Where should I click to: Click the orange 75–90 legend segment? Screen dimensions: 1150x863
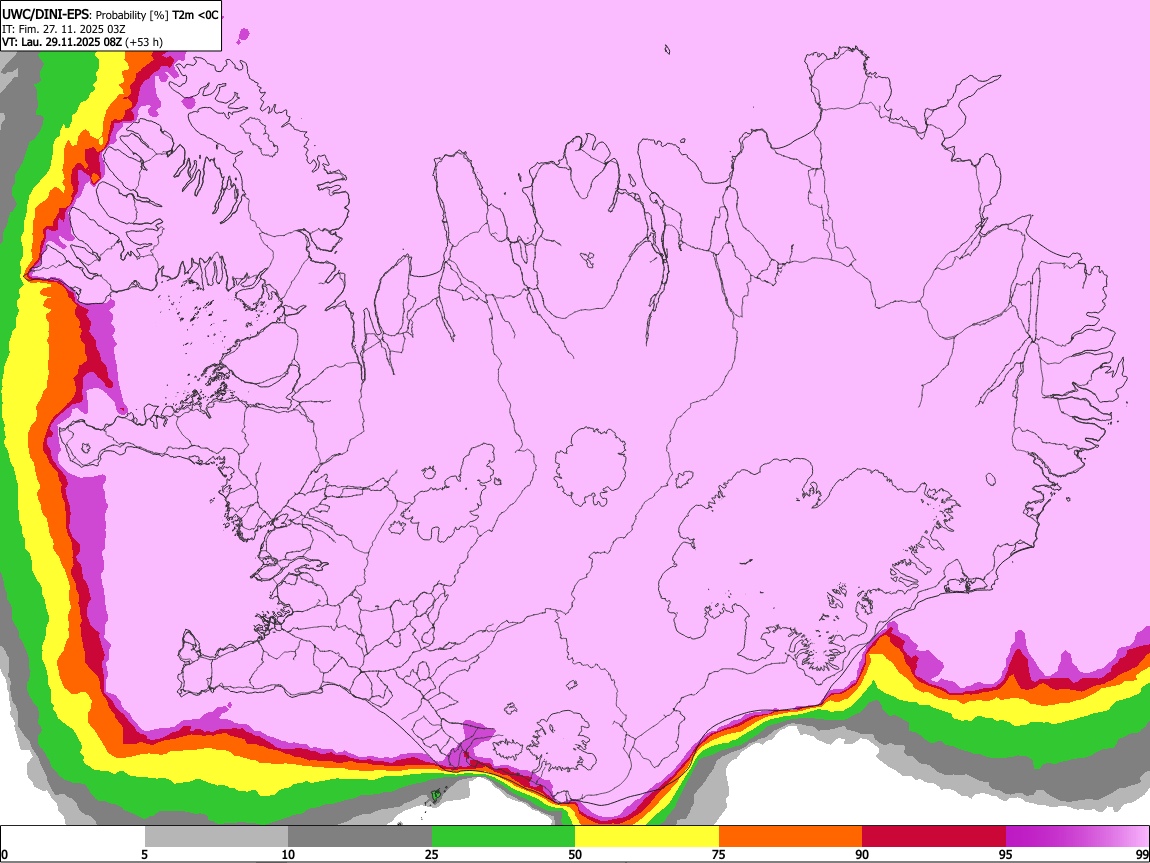(x=791, y=837)
